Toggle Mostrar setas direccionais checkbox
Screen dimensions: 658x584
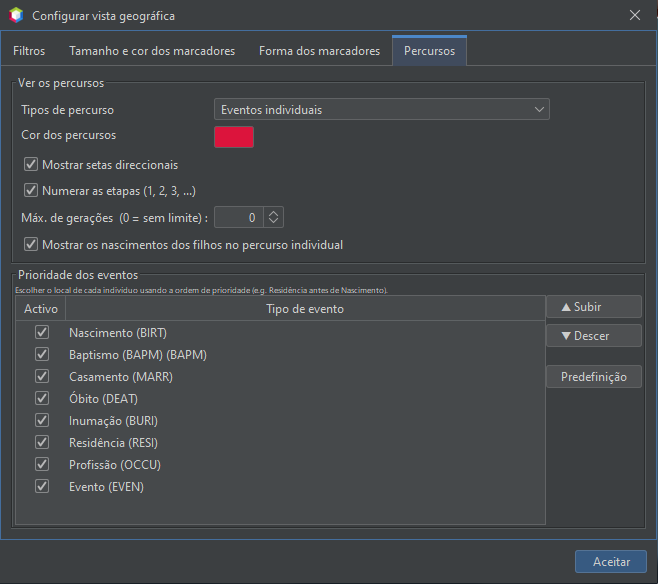(x=31, y=164)
